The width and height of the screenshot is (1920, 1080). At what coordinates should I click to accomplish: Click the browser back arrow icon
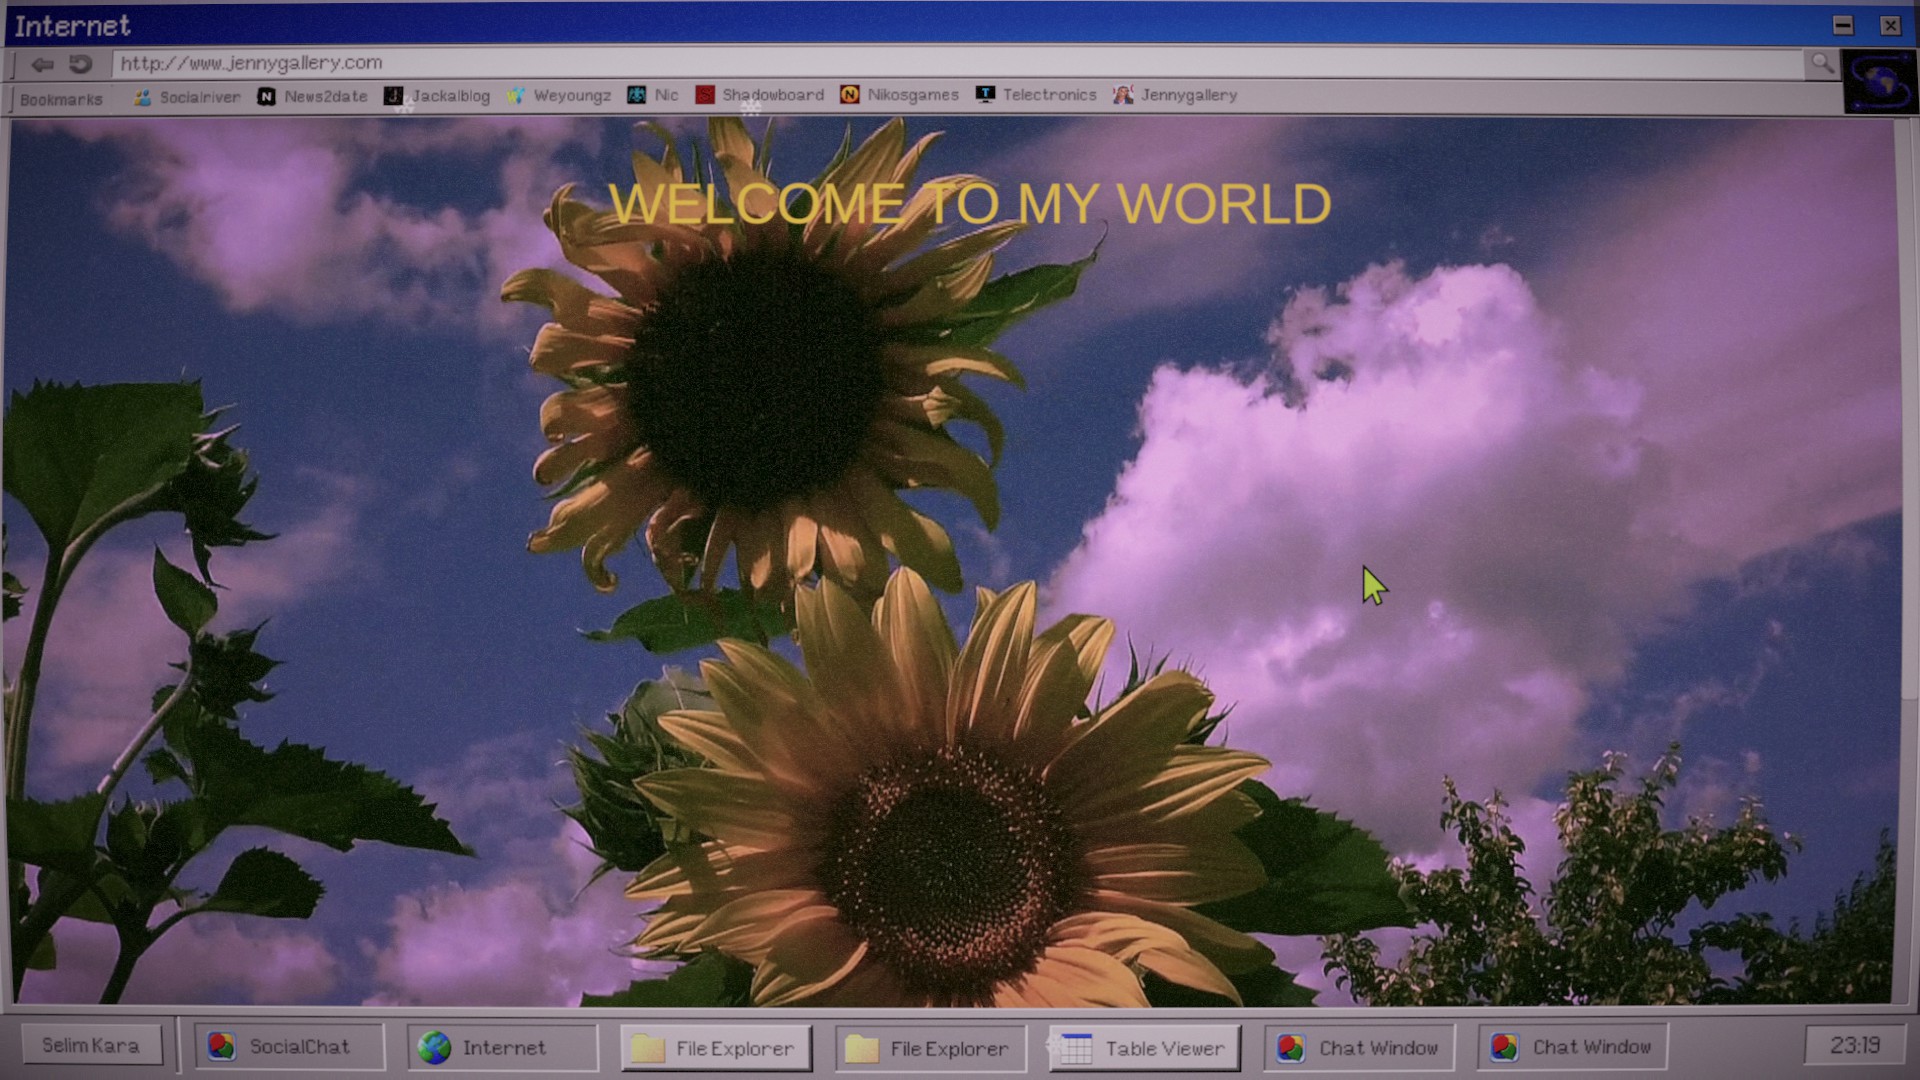pos(42,65)
